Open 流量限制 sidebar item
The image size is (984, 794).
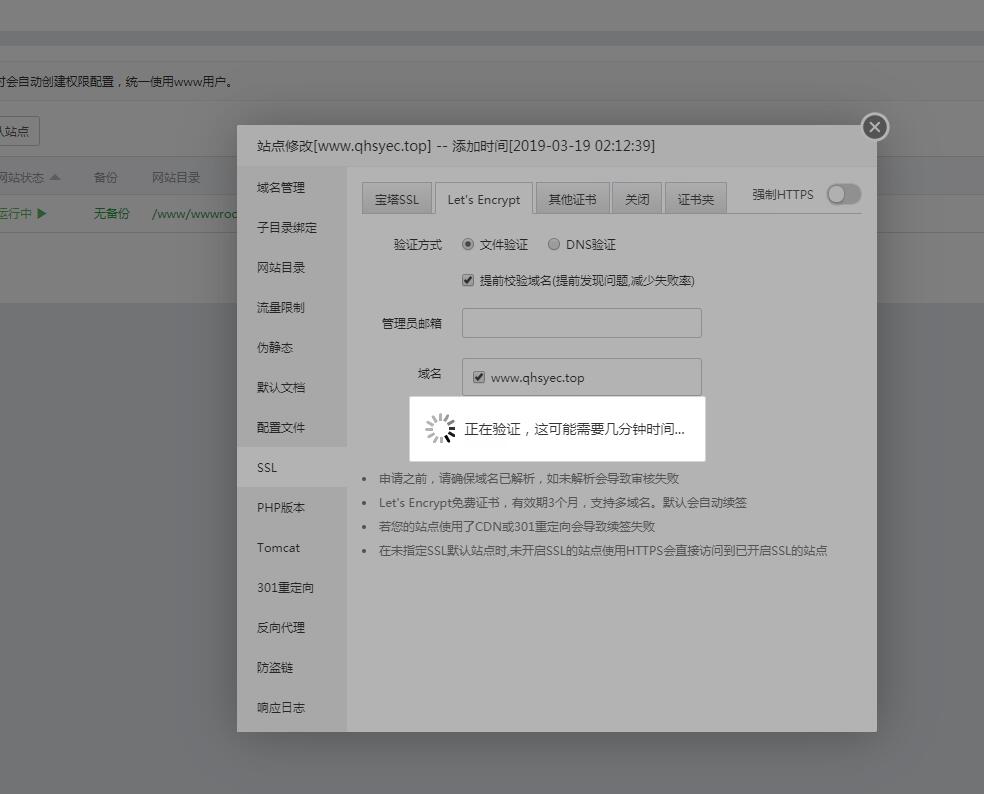coord(292,307)
